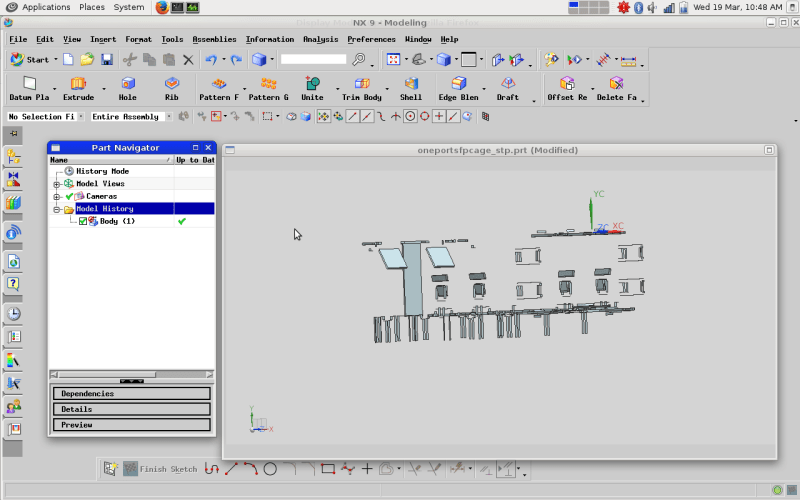Redo the last undone action

(236, 60)
